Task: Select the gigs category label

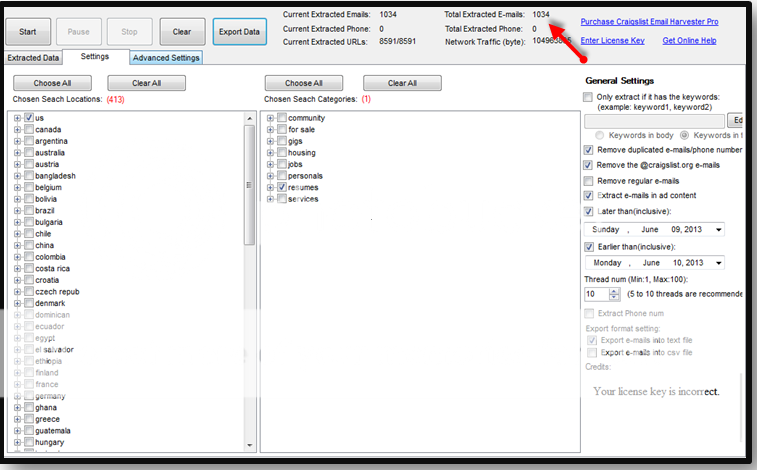Action: point(295,141)
